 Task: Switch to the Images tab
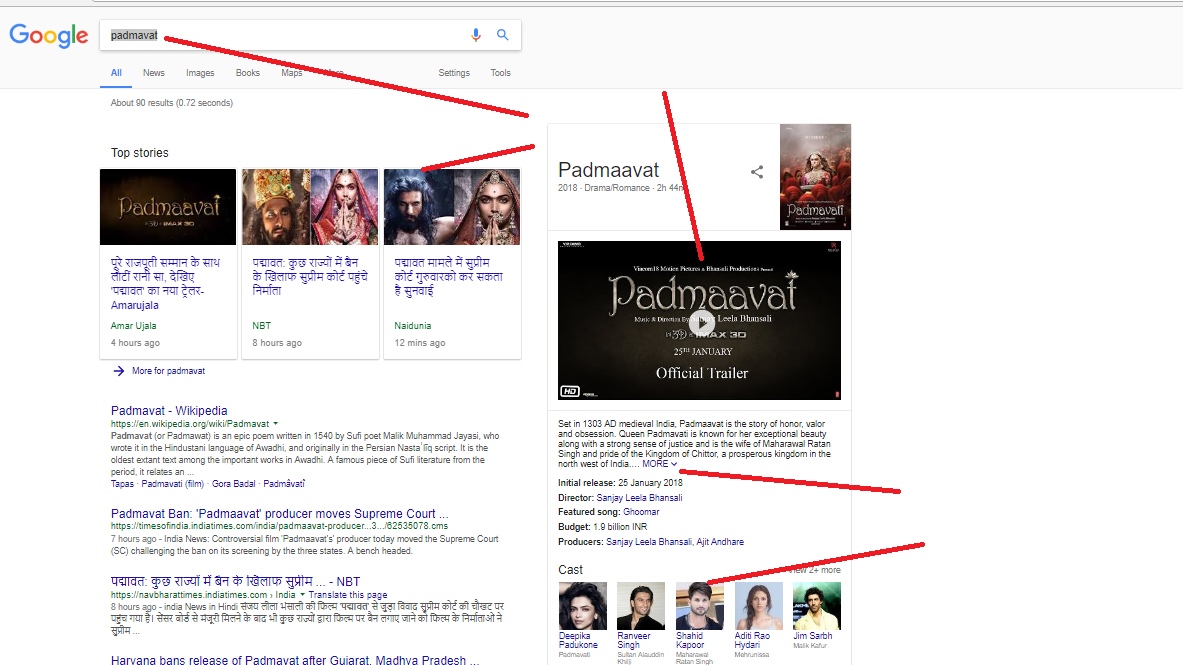pyautogui.click(x=200, y=73)
